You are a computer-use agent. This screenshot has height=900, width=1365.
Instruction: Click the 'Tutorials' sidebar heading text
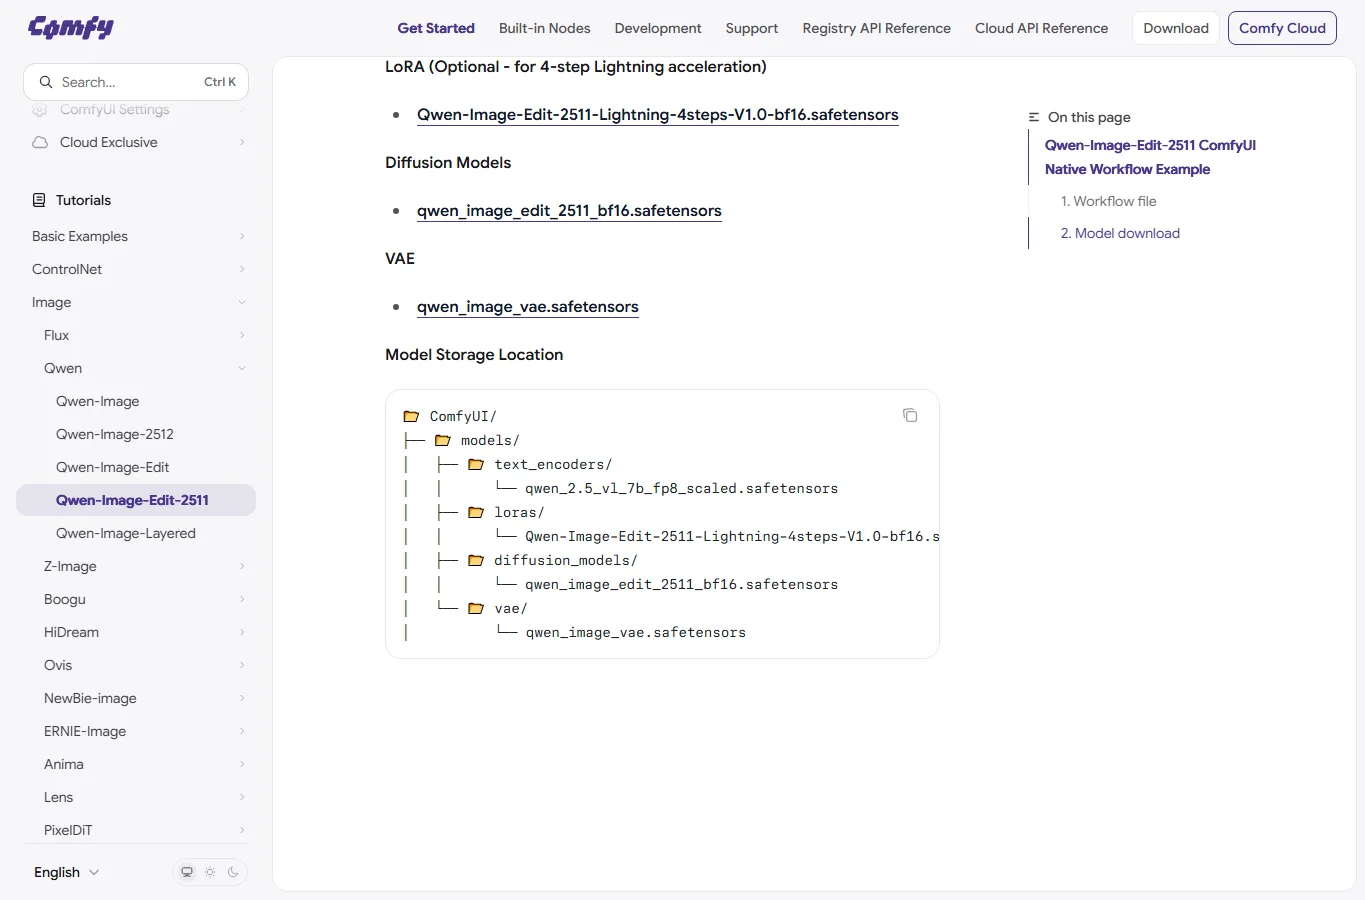(x=83, y=200)
